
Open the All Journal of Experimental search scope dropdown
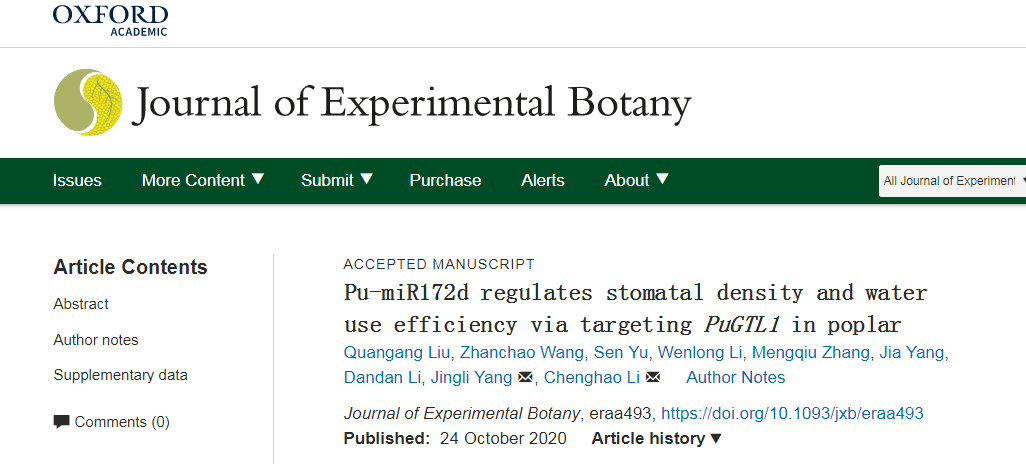point(951,181)
